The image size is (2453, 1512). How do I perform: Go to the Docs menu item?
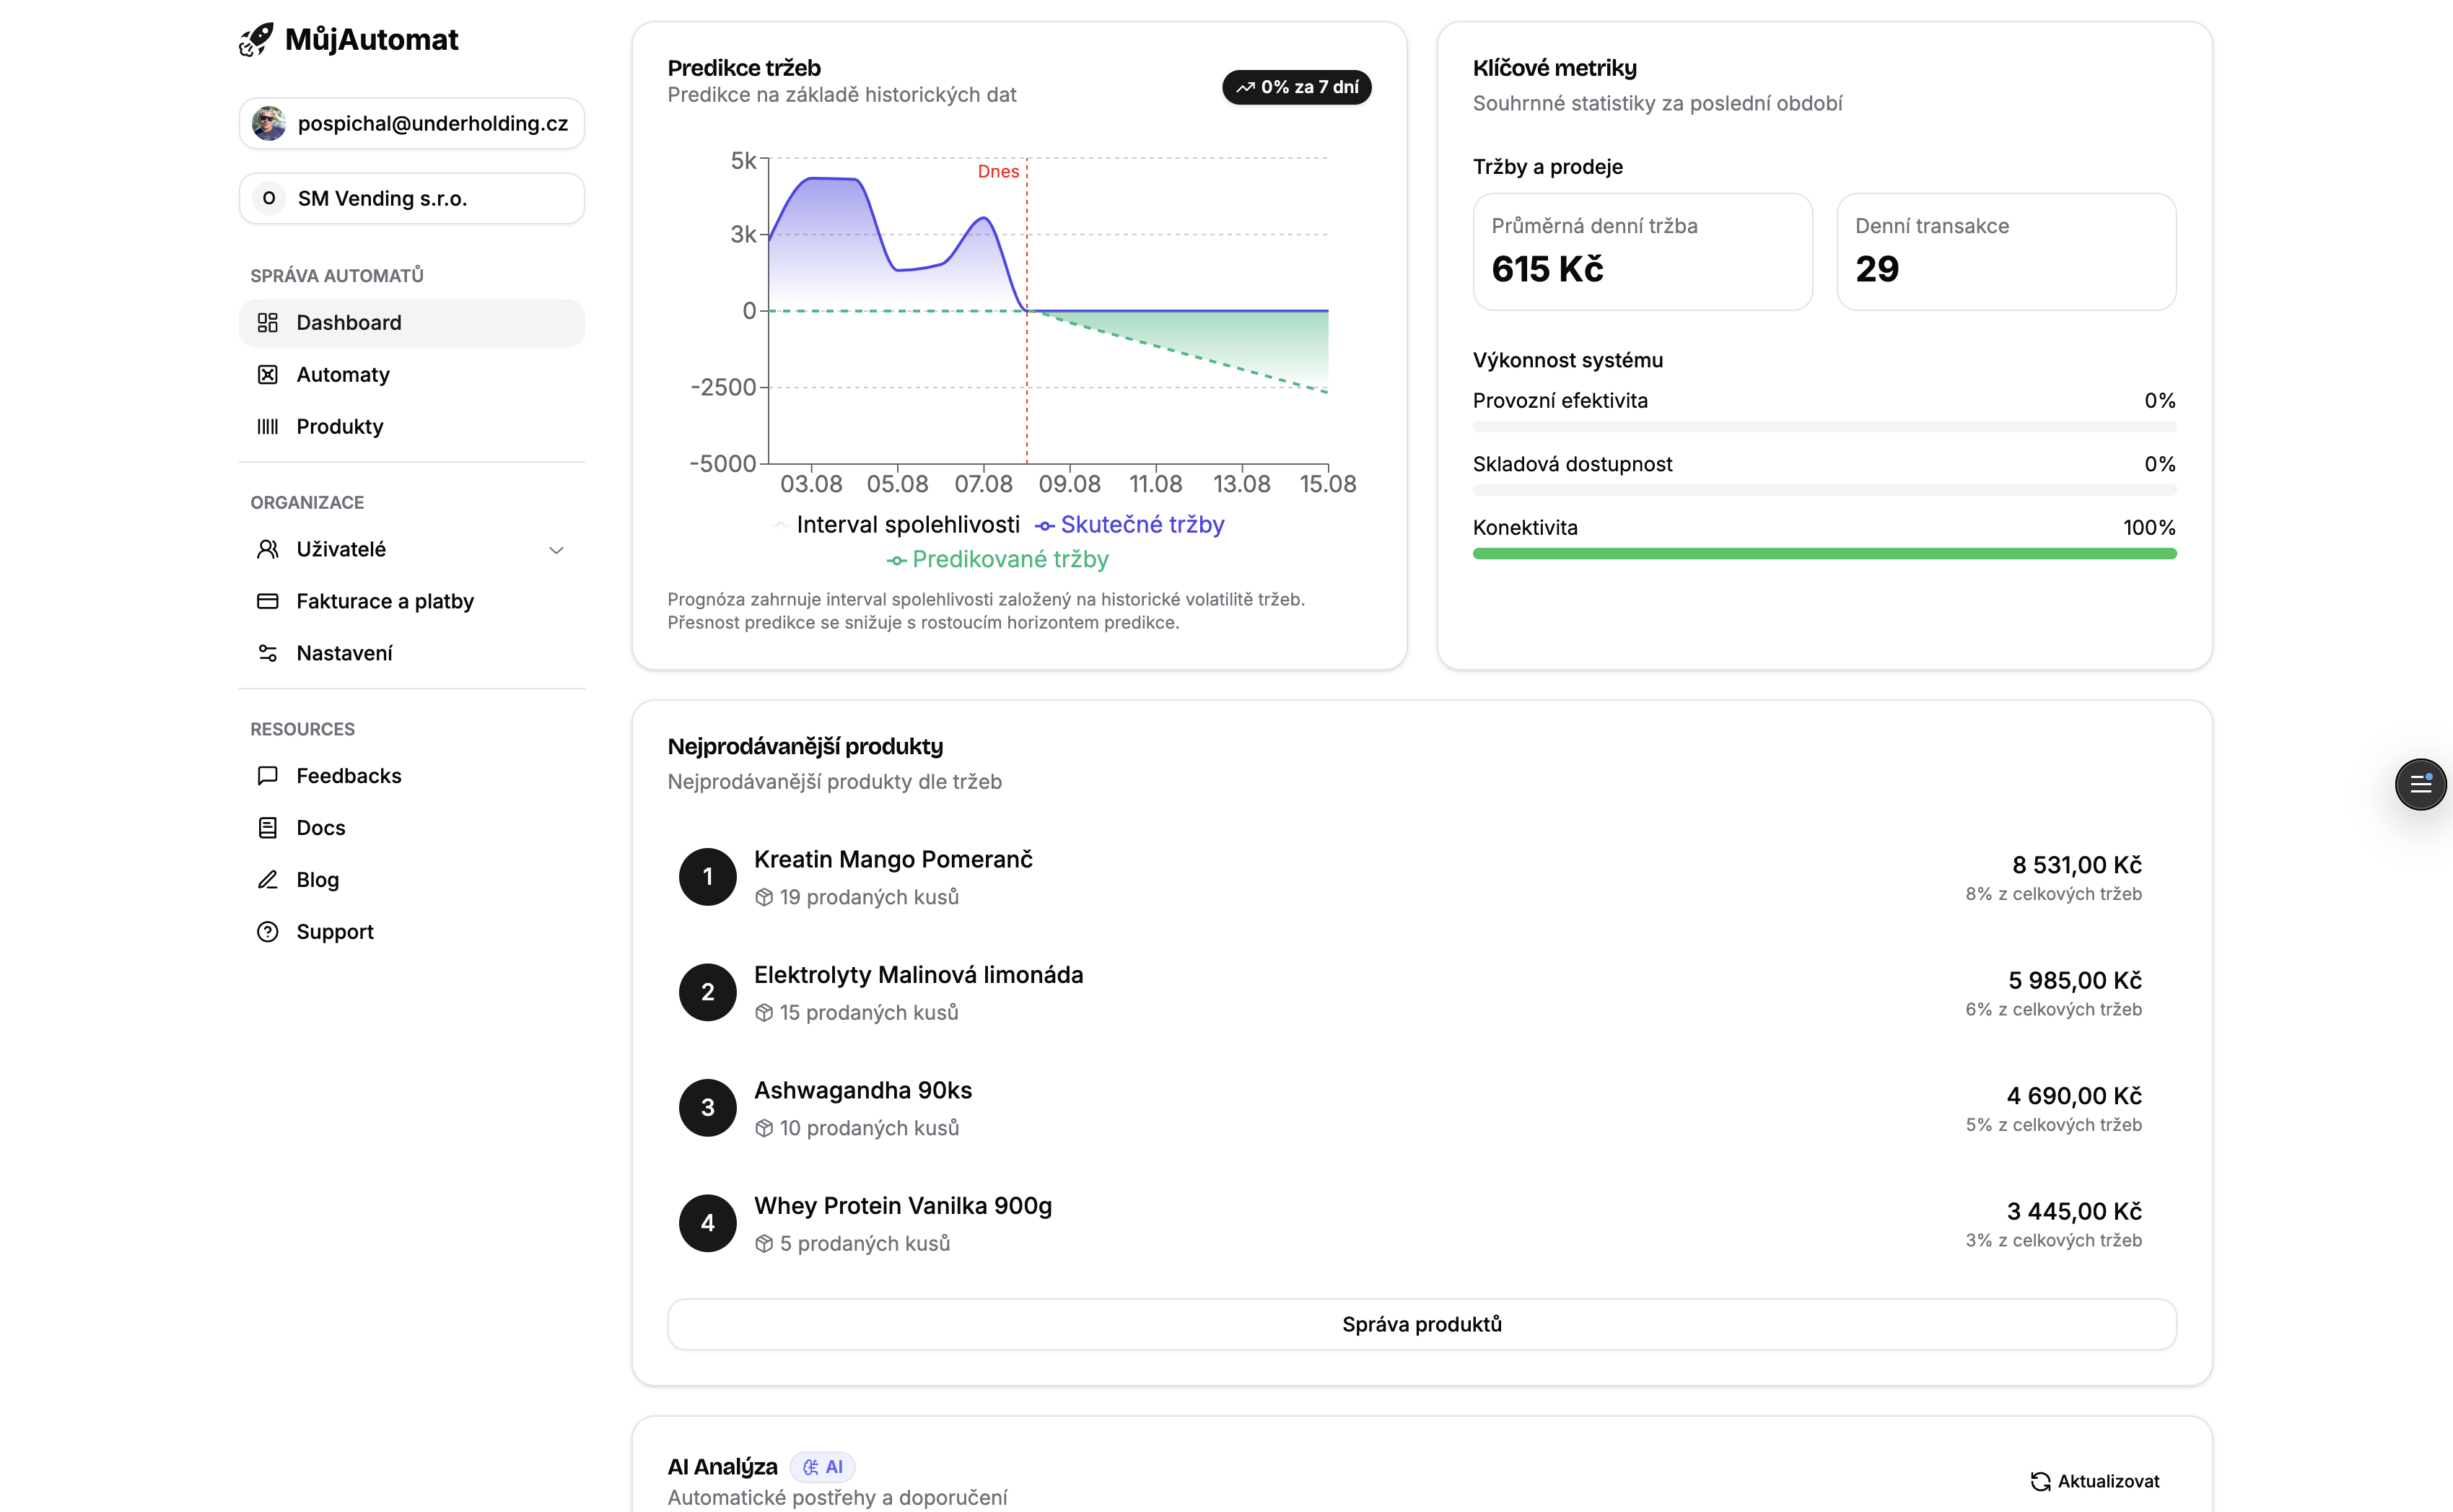(320, 828)
